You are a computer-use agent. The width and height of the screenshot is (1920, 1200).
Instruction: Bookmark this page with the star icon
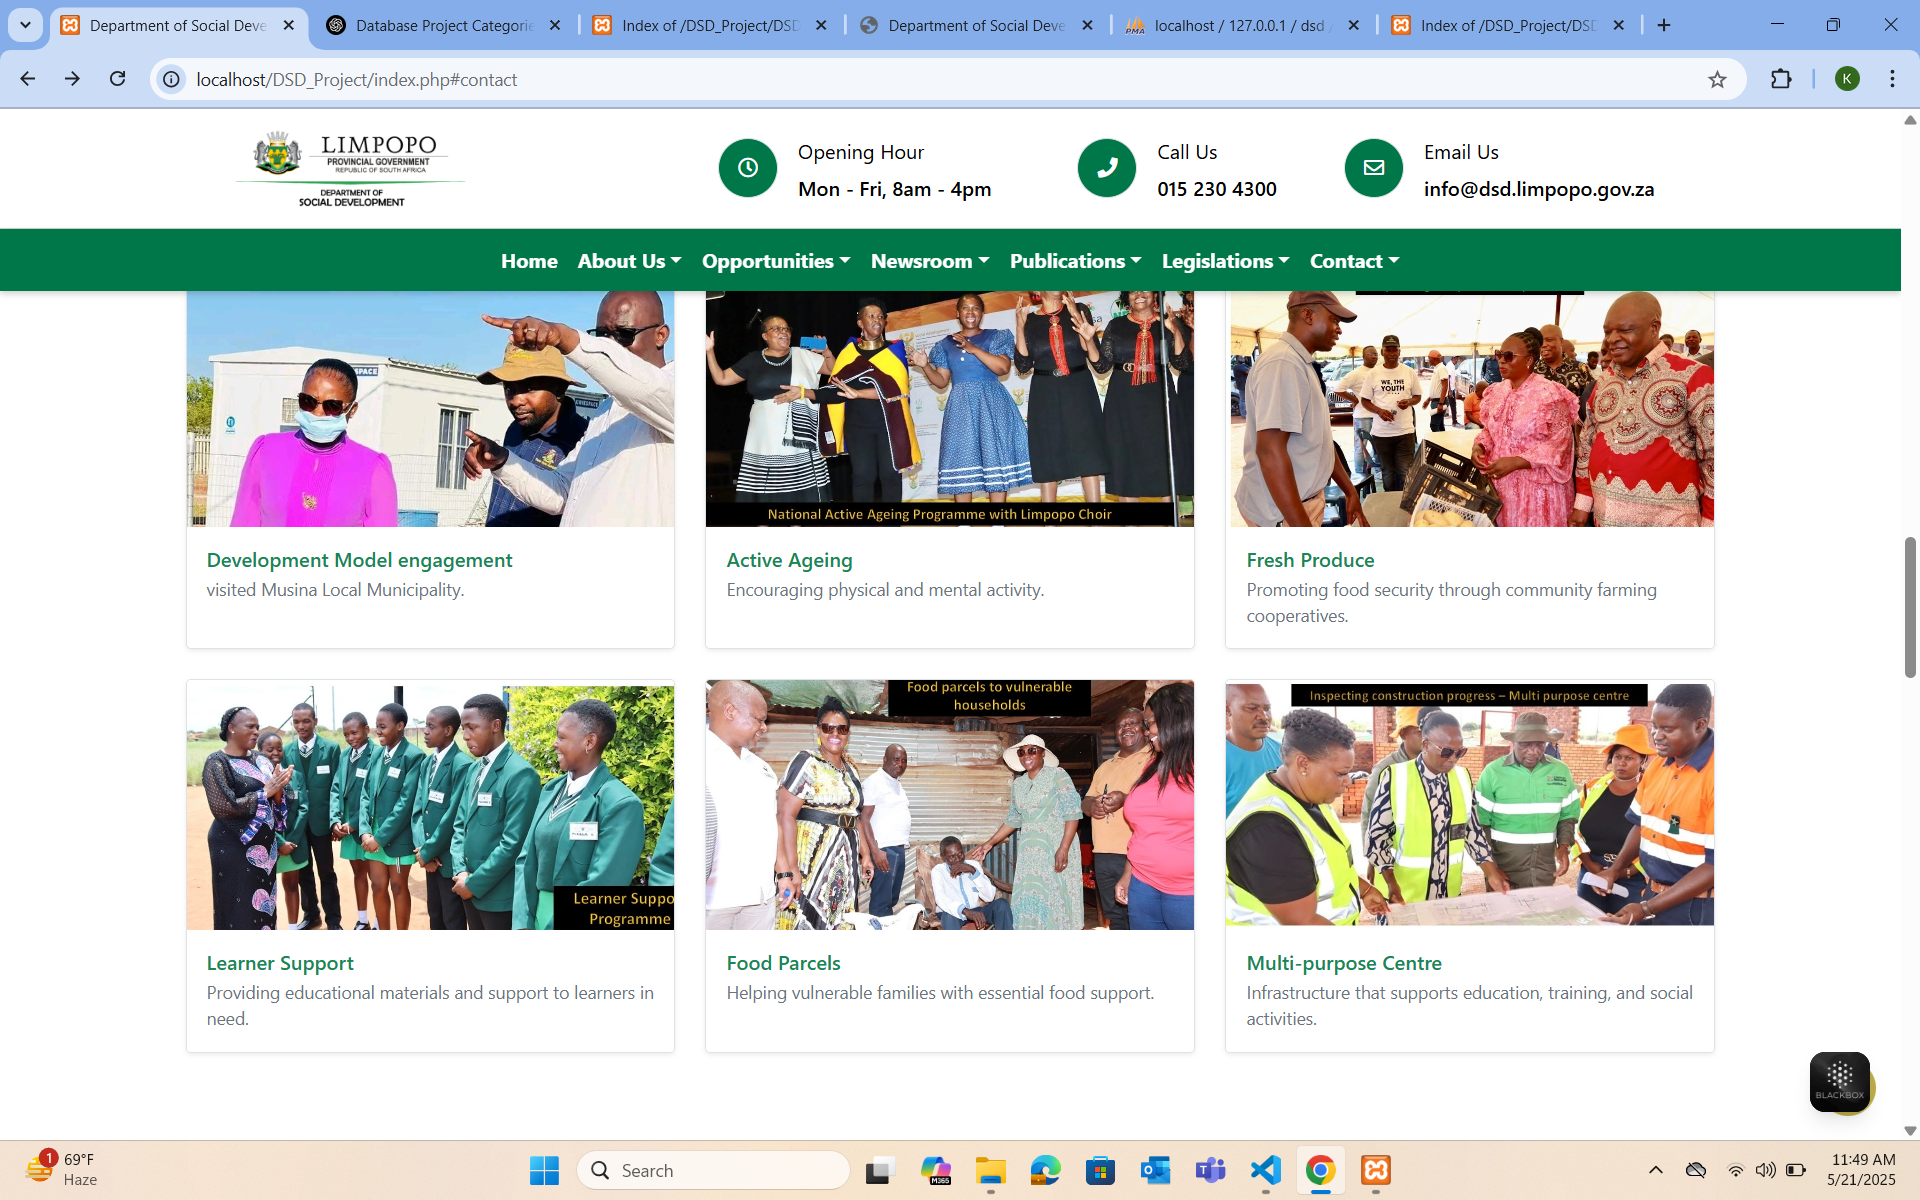1717,80
